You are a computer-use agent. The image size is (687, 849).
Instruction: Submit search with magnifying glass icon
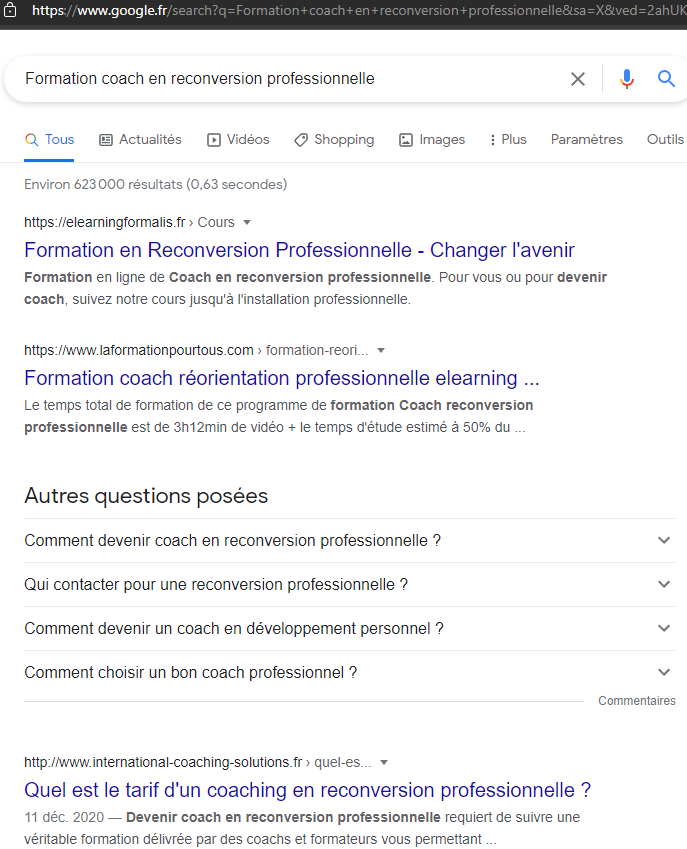[x=667, y=79]
